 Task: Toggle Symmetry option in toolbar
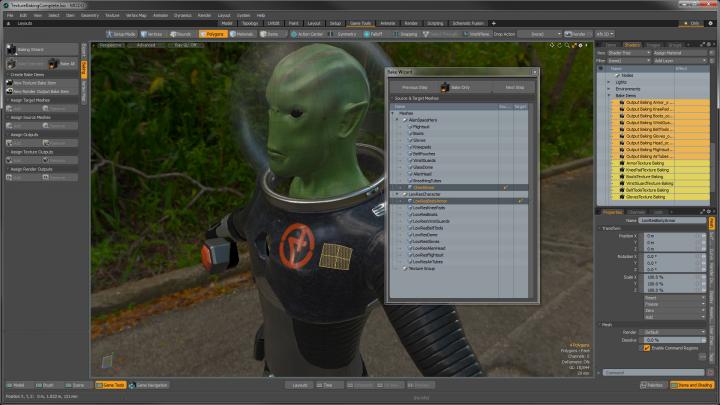tap(342, 33)
